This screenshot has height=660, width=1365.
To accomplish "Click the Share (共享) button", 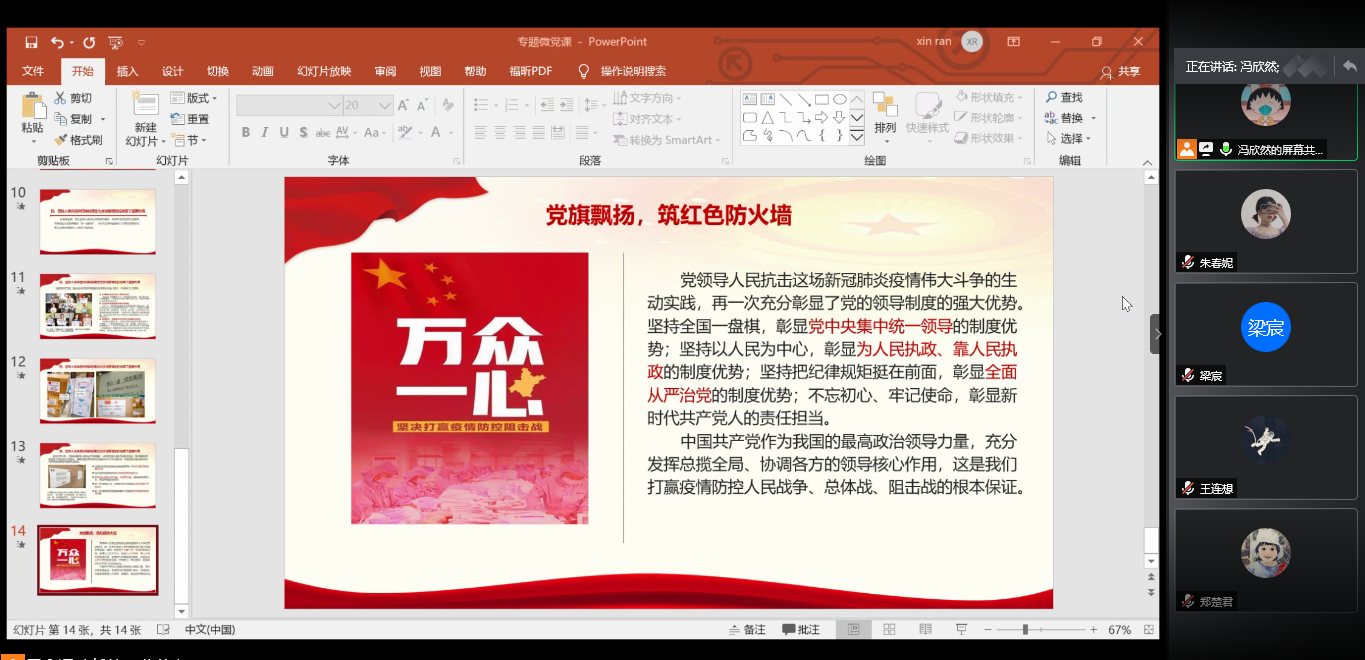I will pos(1120,72).
